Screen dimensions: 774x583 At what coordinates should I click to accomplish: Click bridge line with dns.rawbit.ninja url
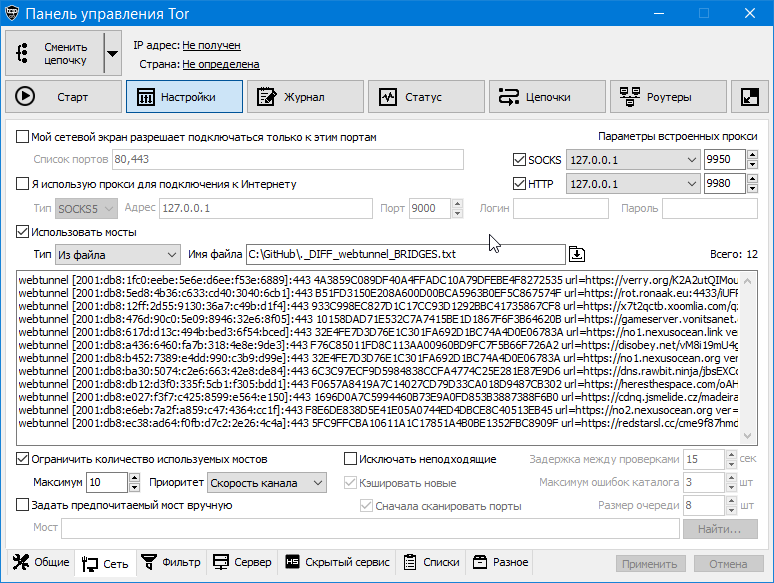[x=378, y=371]
